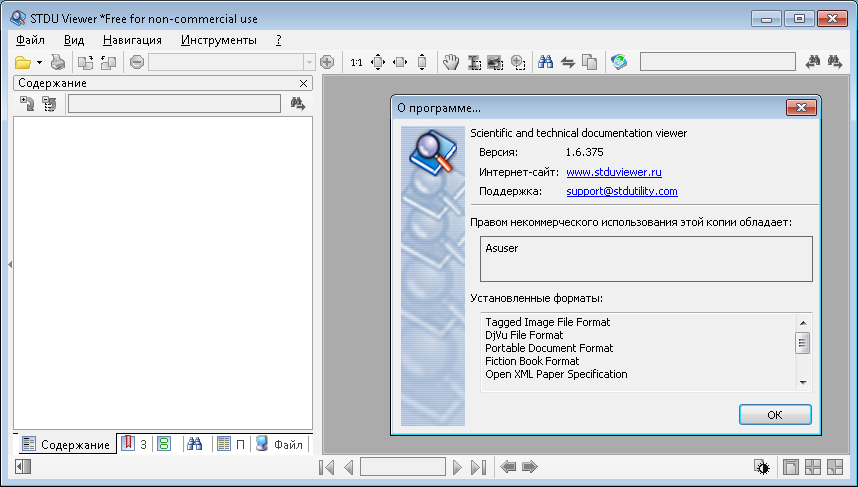
Task: Open the ? help menu
Action: (279, 40)
